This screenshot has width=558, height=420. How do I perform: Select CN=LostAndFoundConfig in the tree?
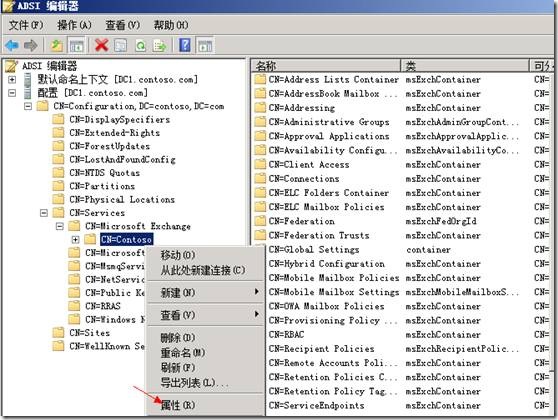point(122,159)
